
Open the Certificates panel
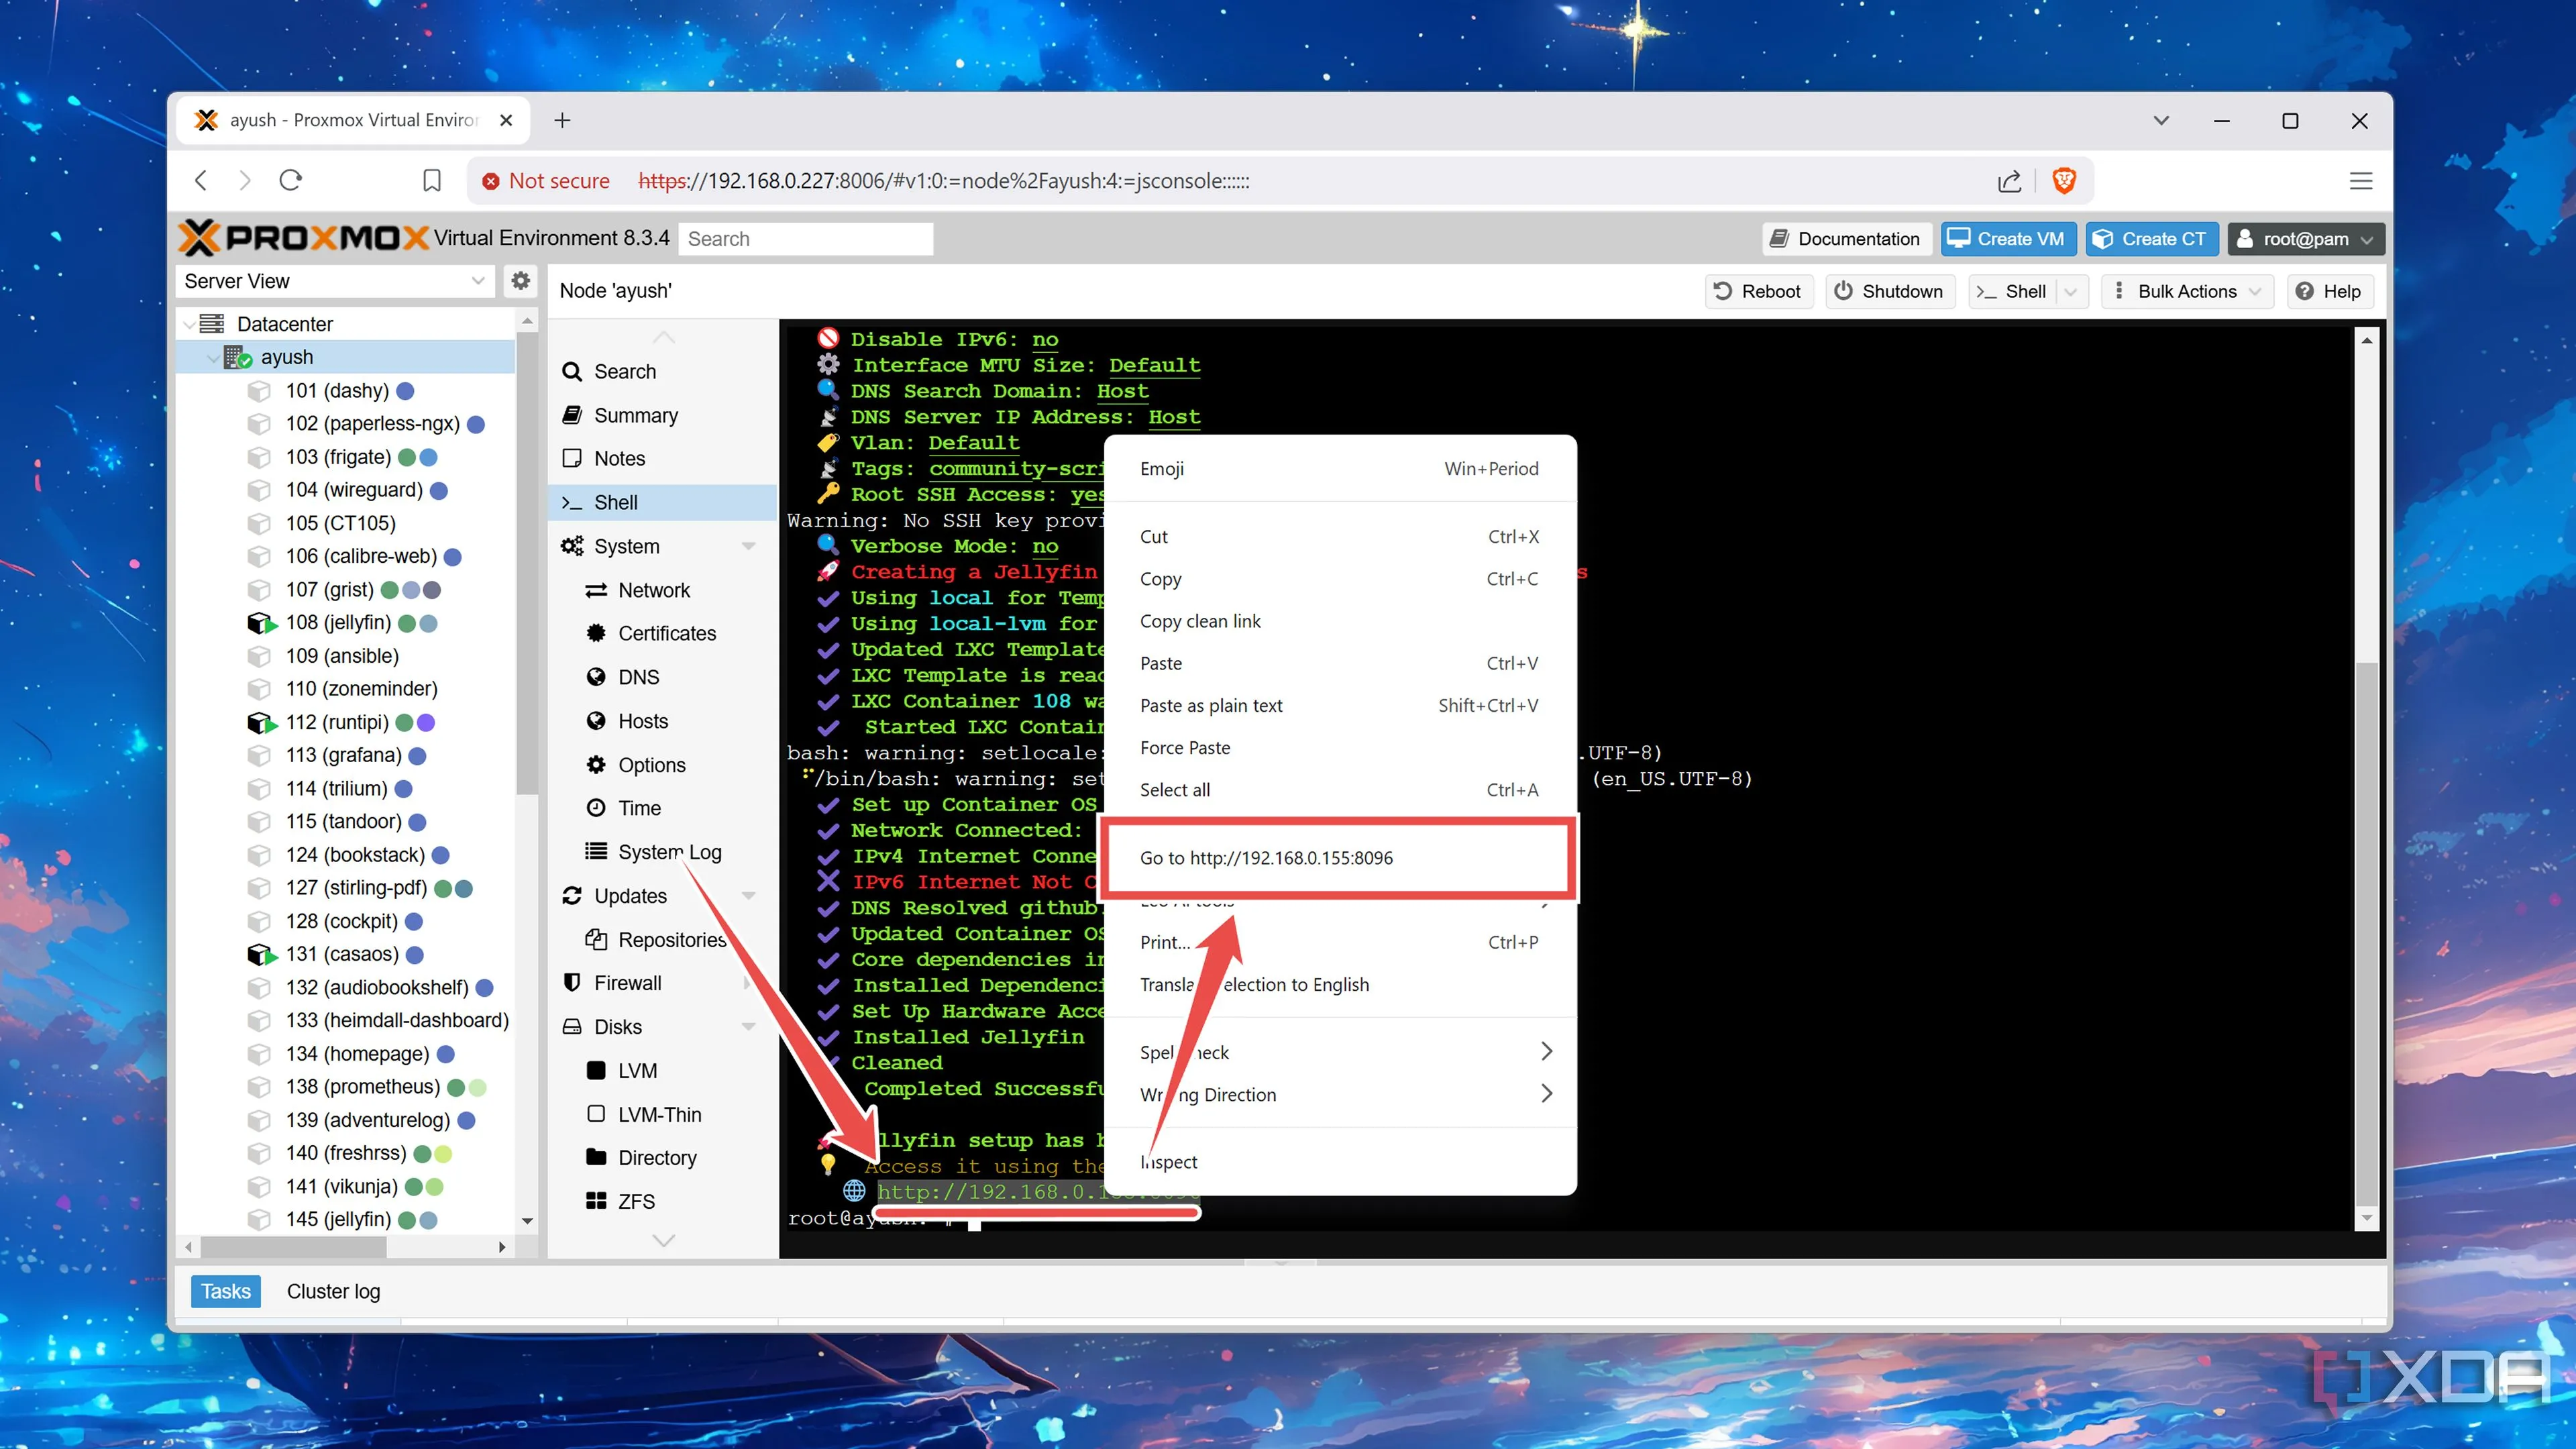(x=666, y=633)
